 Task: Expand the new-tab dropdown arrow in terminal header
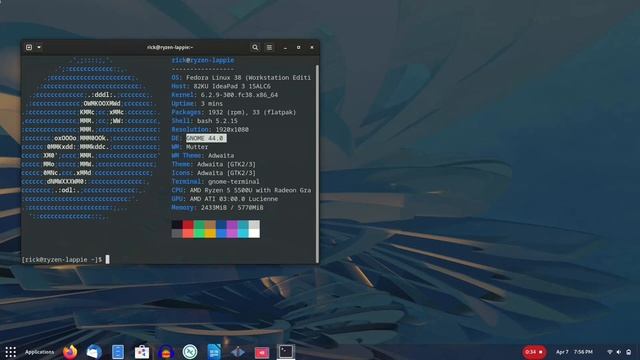[x=39, y=47]
